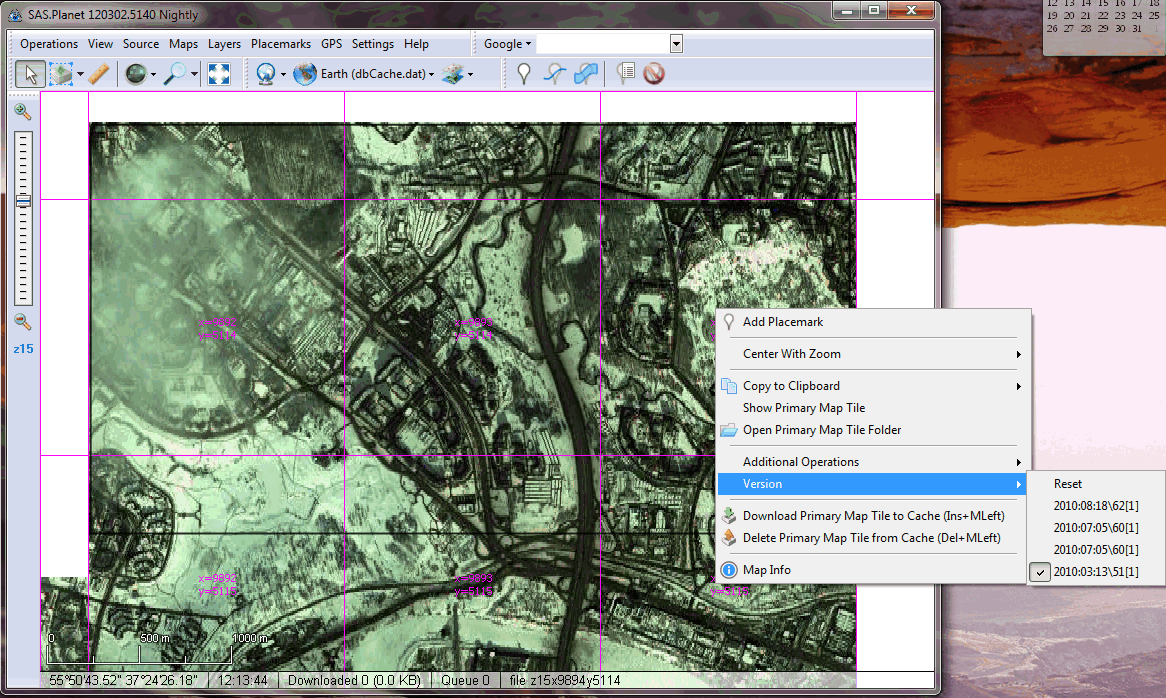The image size is (1166, 698).
Task: Open the placemark manager list icon
Action: coord(627,74)
